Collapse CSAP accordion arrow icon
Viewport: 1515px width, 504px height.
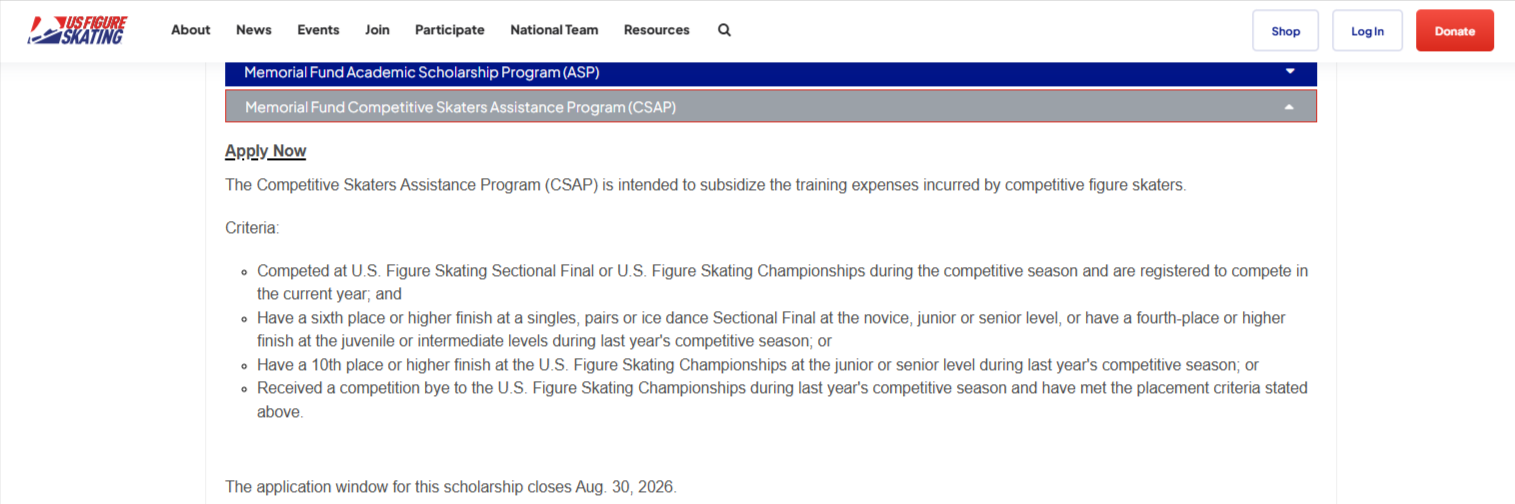point(1290,107)
